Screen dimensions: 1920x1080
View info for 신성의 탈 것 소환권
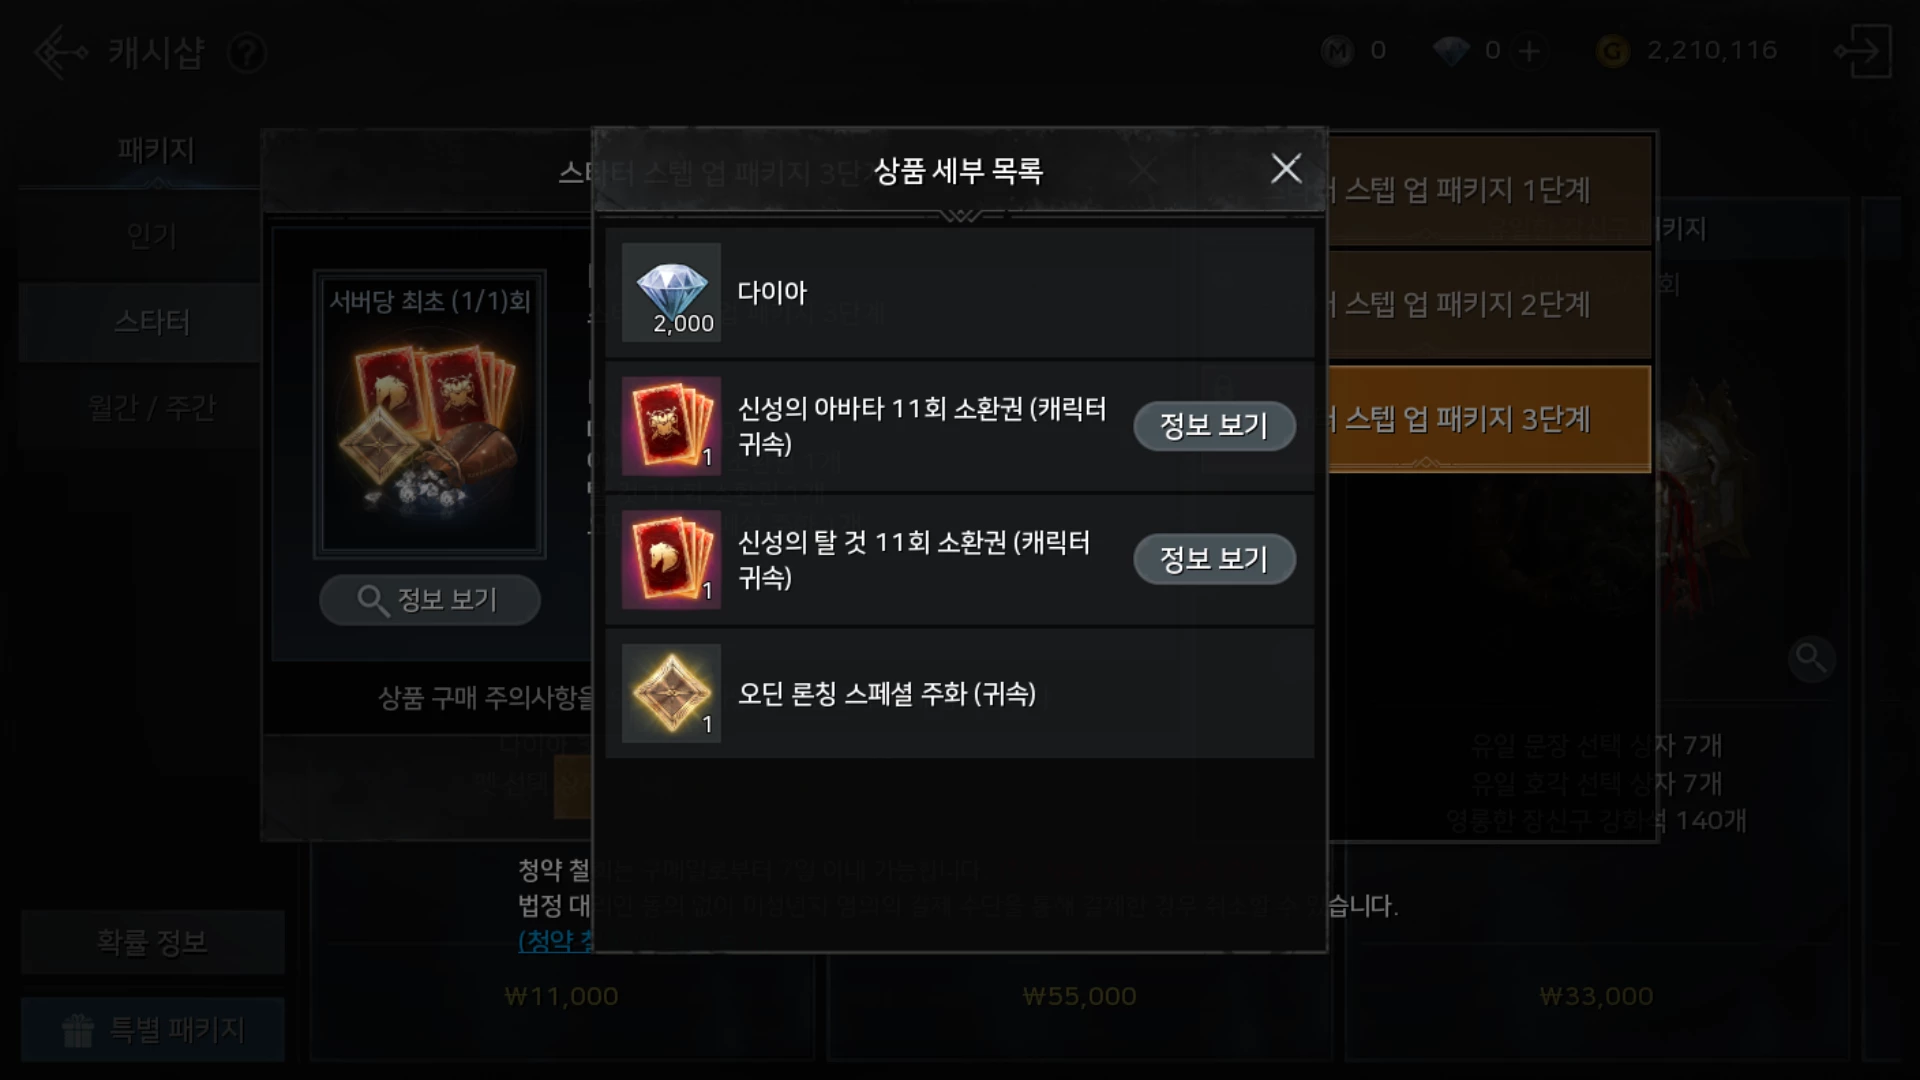[1214, 559]
